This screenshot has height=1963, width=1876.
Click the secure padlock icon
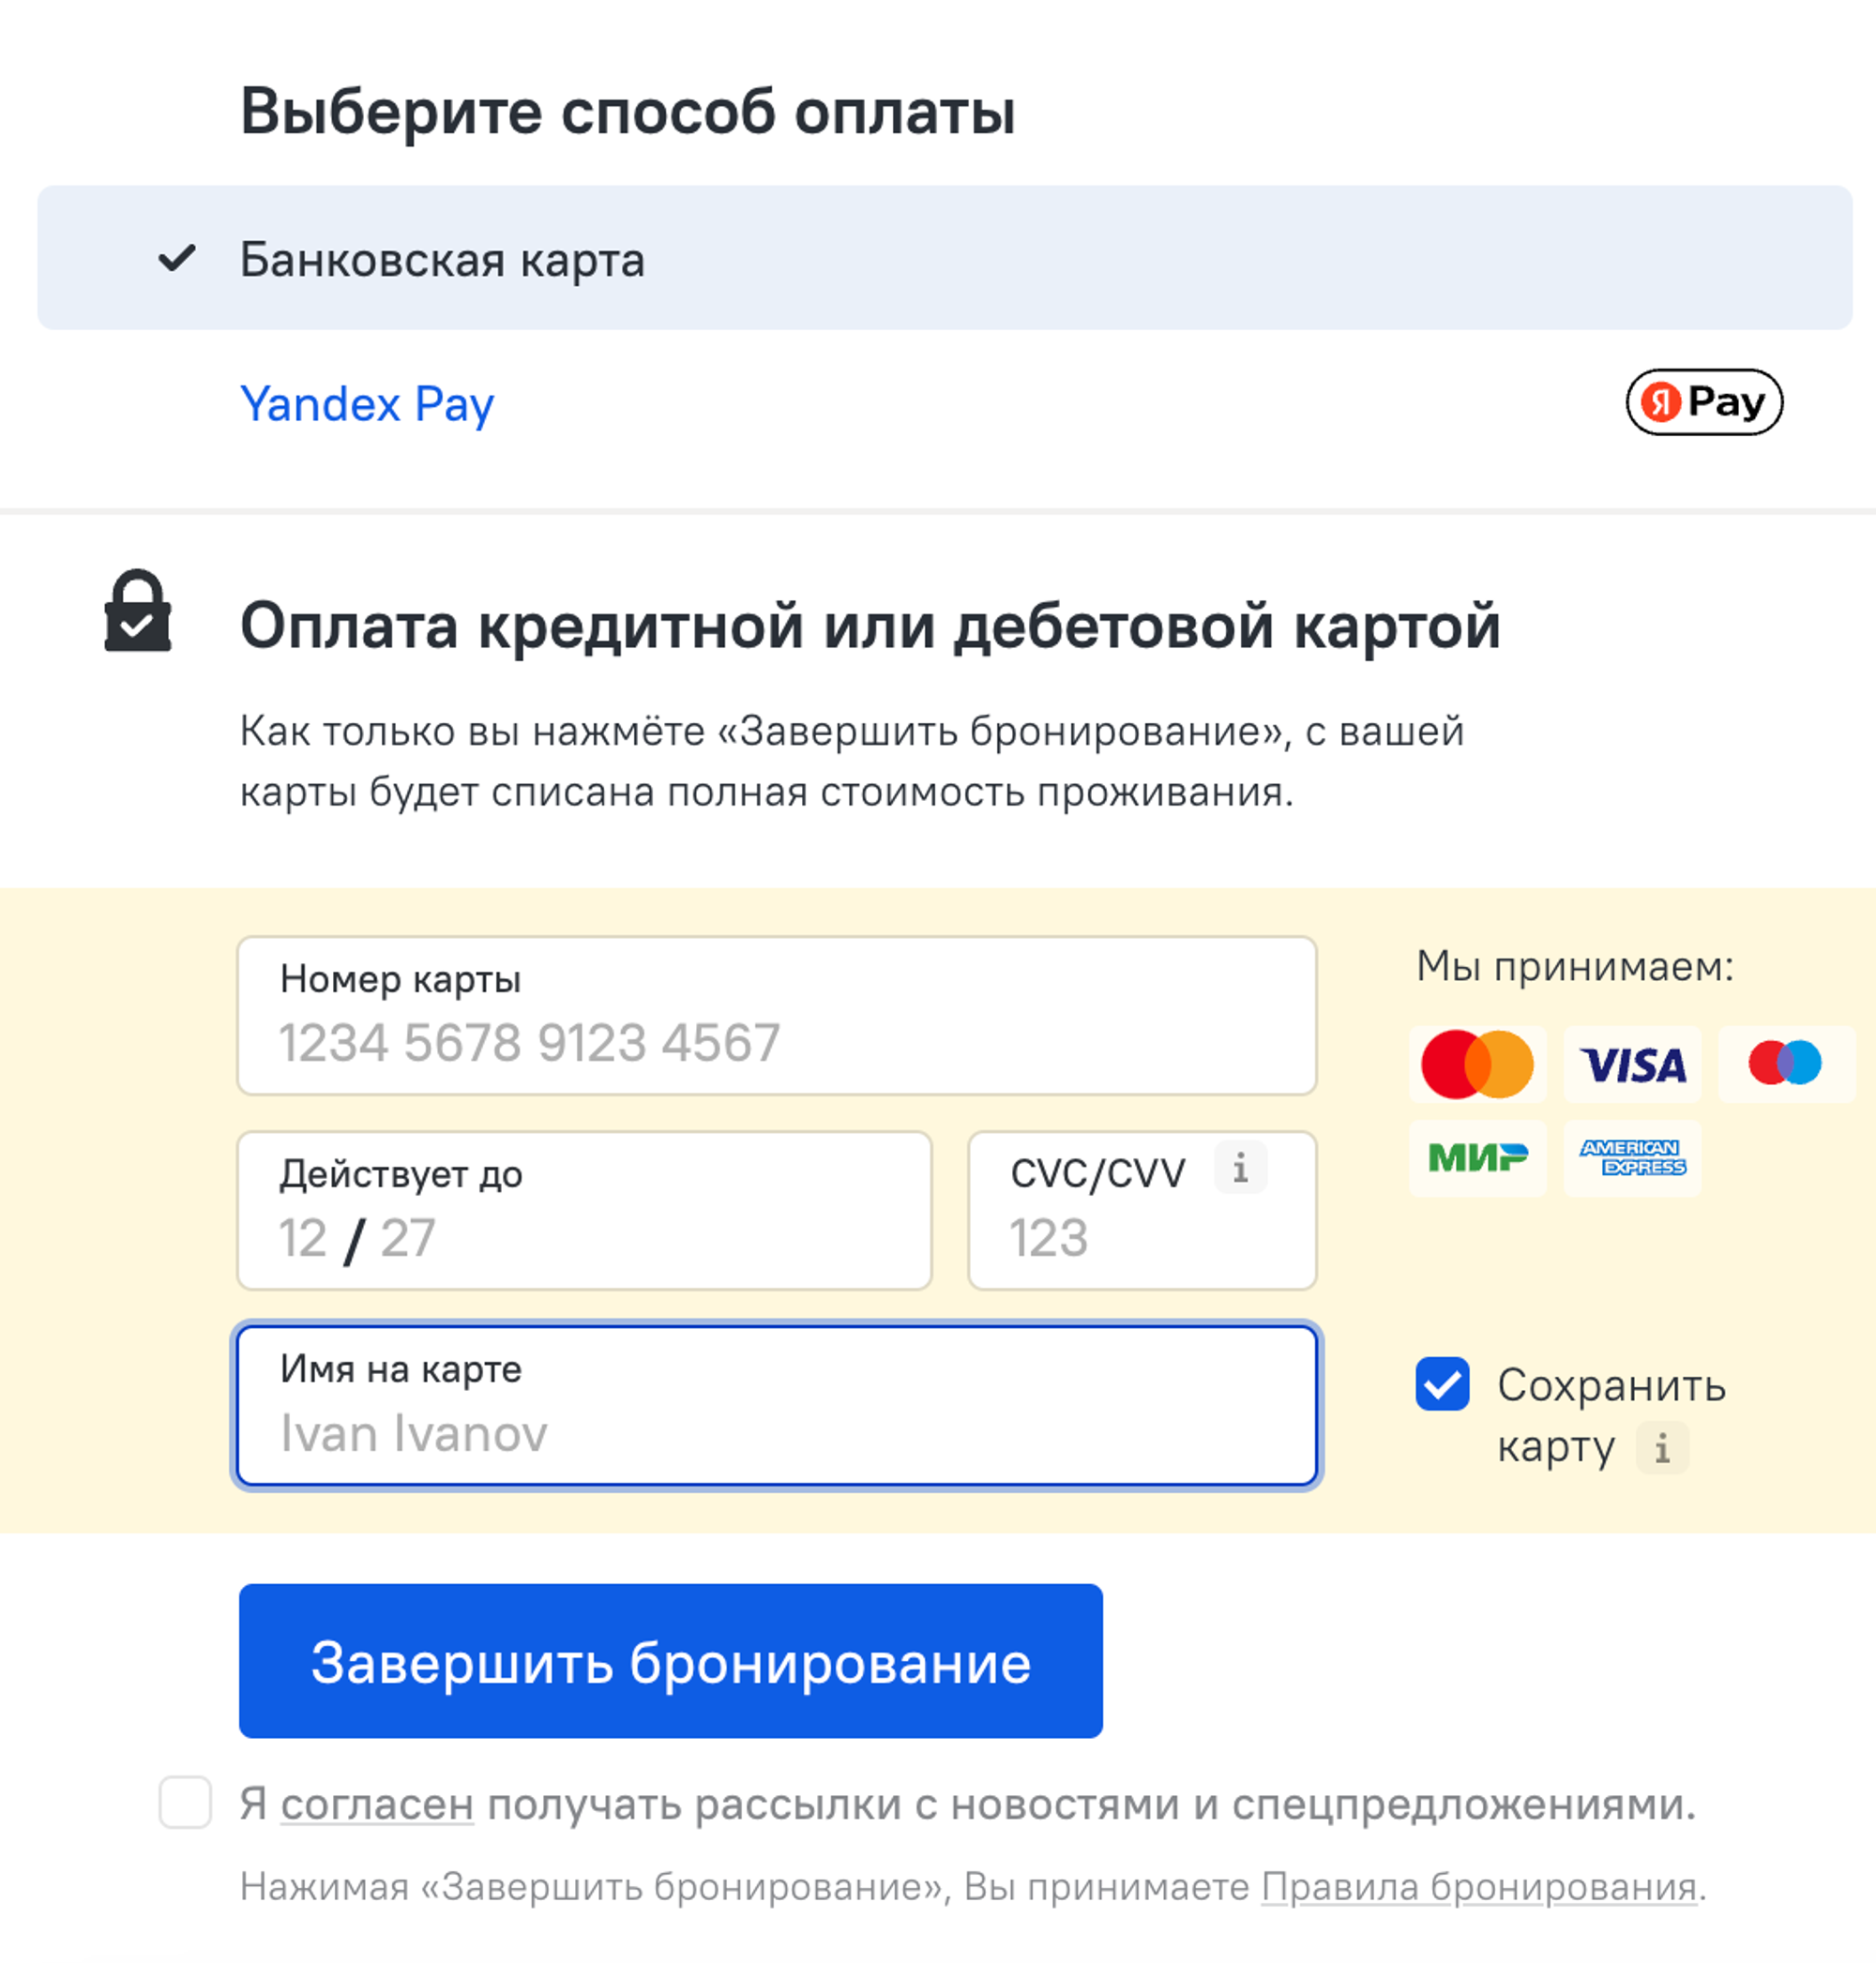tap(138, 611)
